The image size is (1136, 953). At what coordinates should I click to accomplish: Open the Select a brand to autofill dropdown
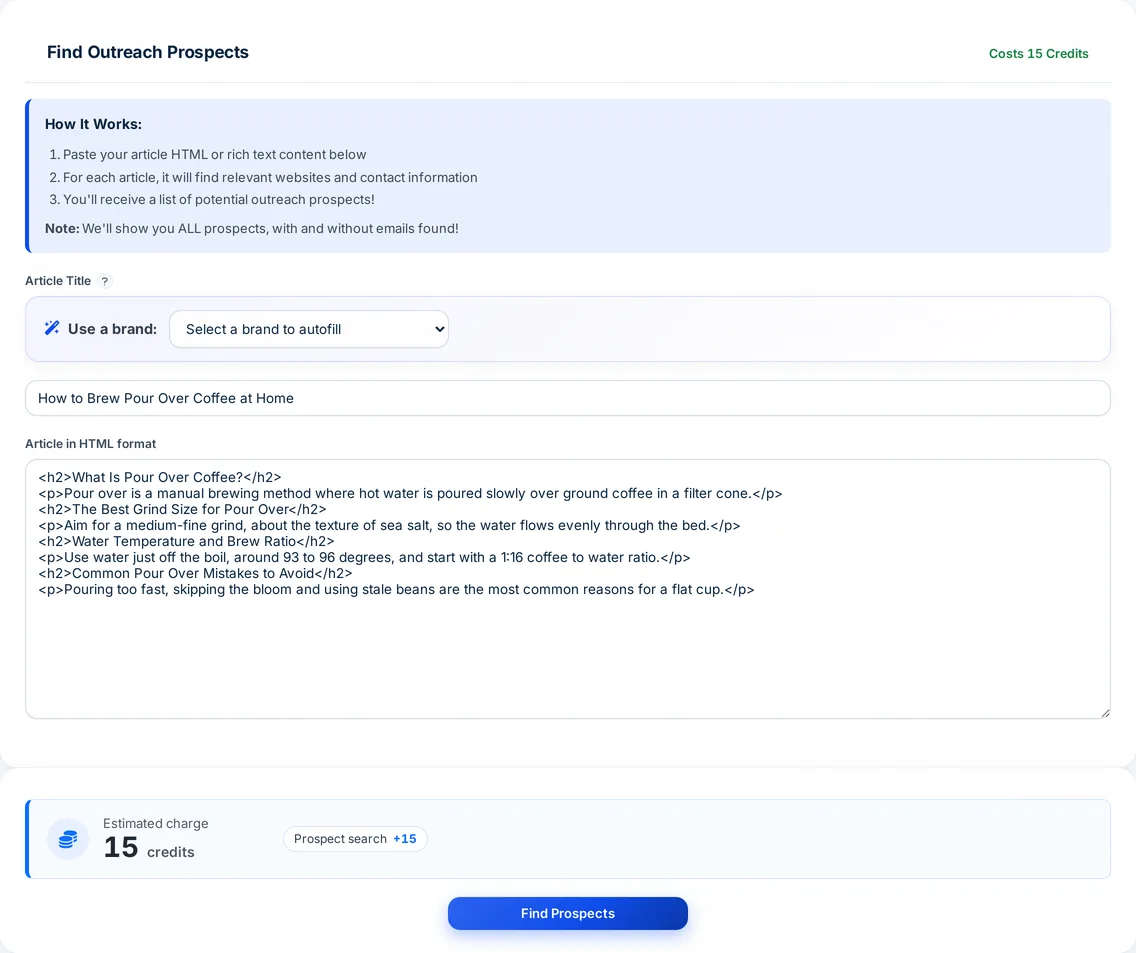point(309,329)
